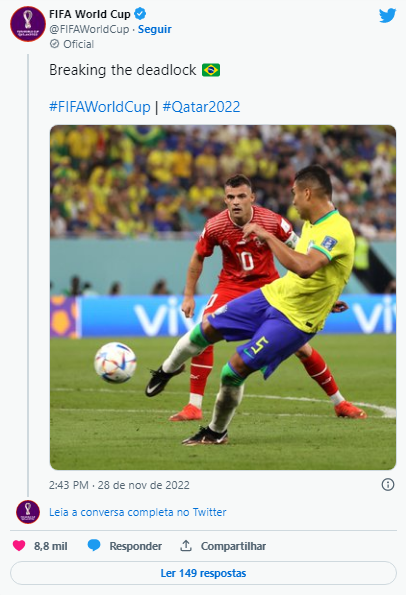The width and height of the screenshot is (406, 595).
Task: Click the reply speech bubble icon
Action: [94, 545]
